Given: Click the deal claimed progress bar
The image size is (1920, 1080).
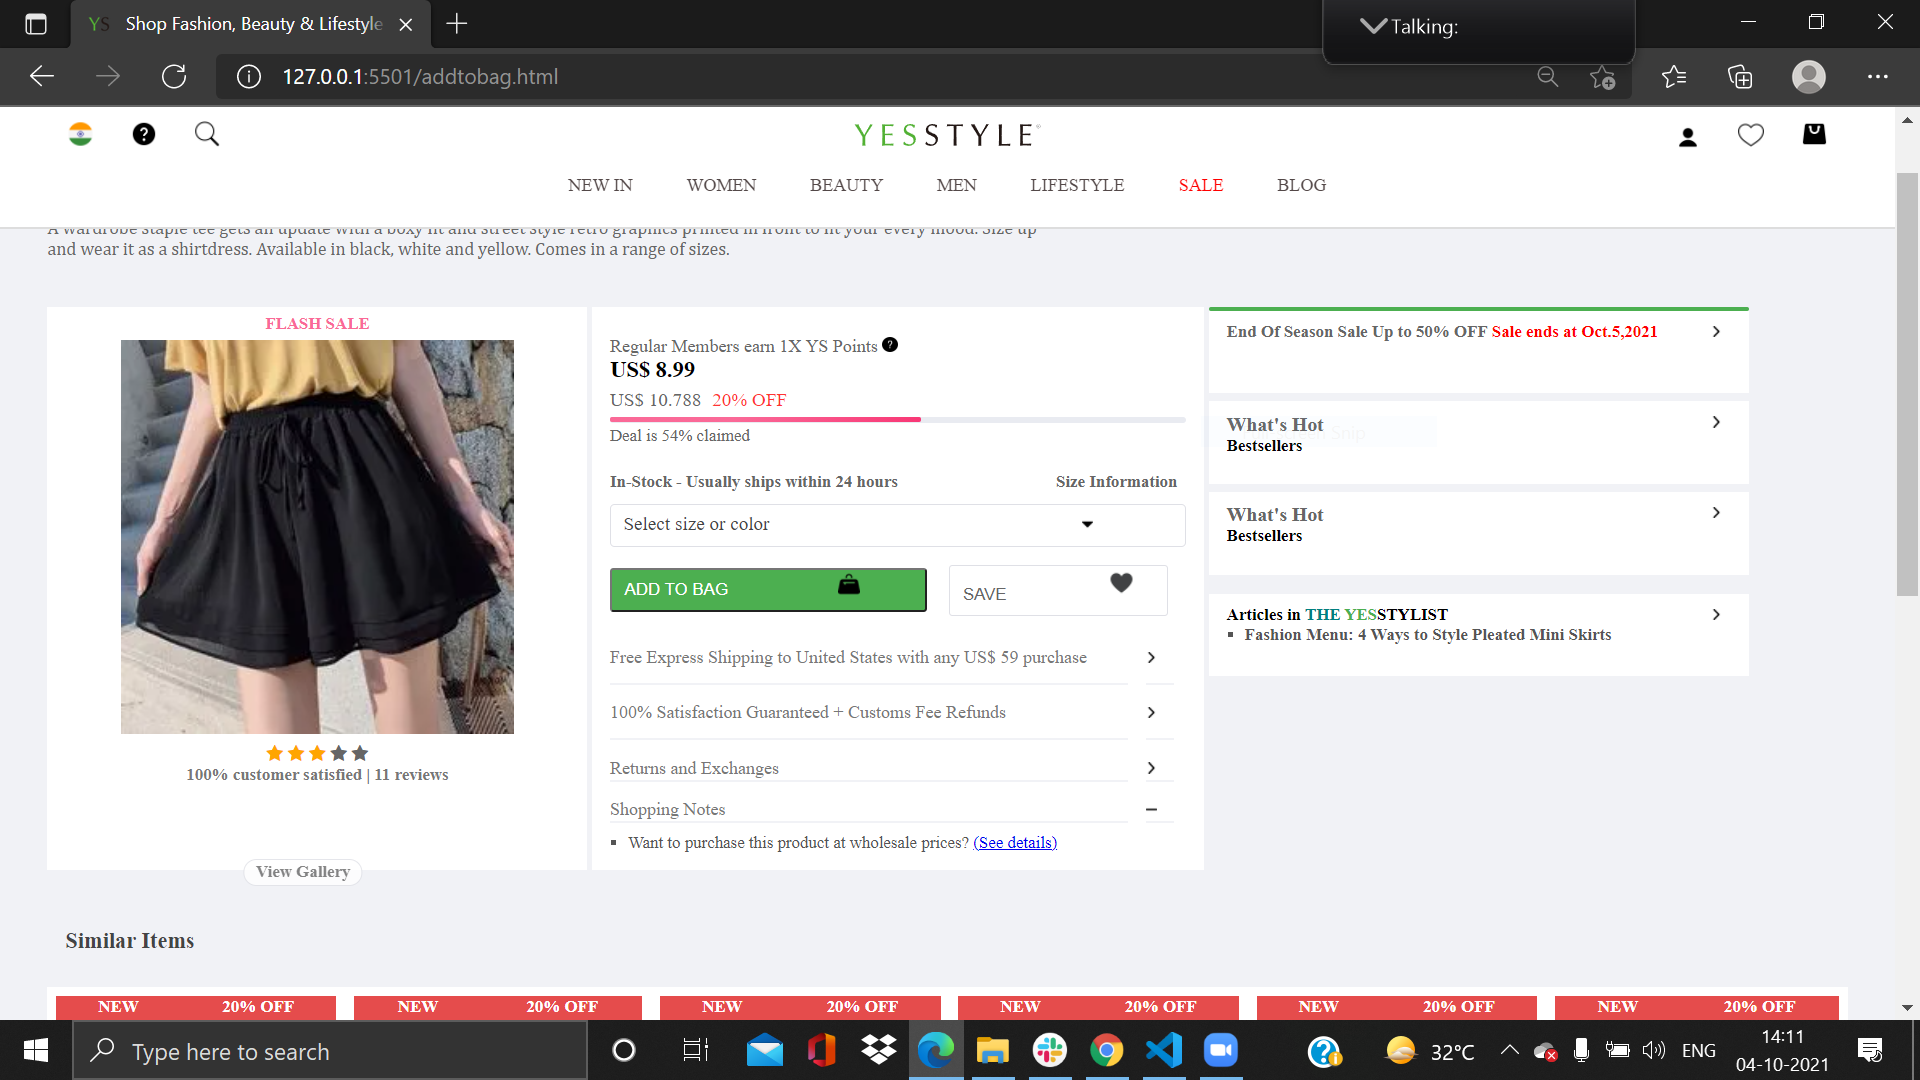Looking at the screenshot, I should [x=897, y=420].
